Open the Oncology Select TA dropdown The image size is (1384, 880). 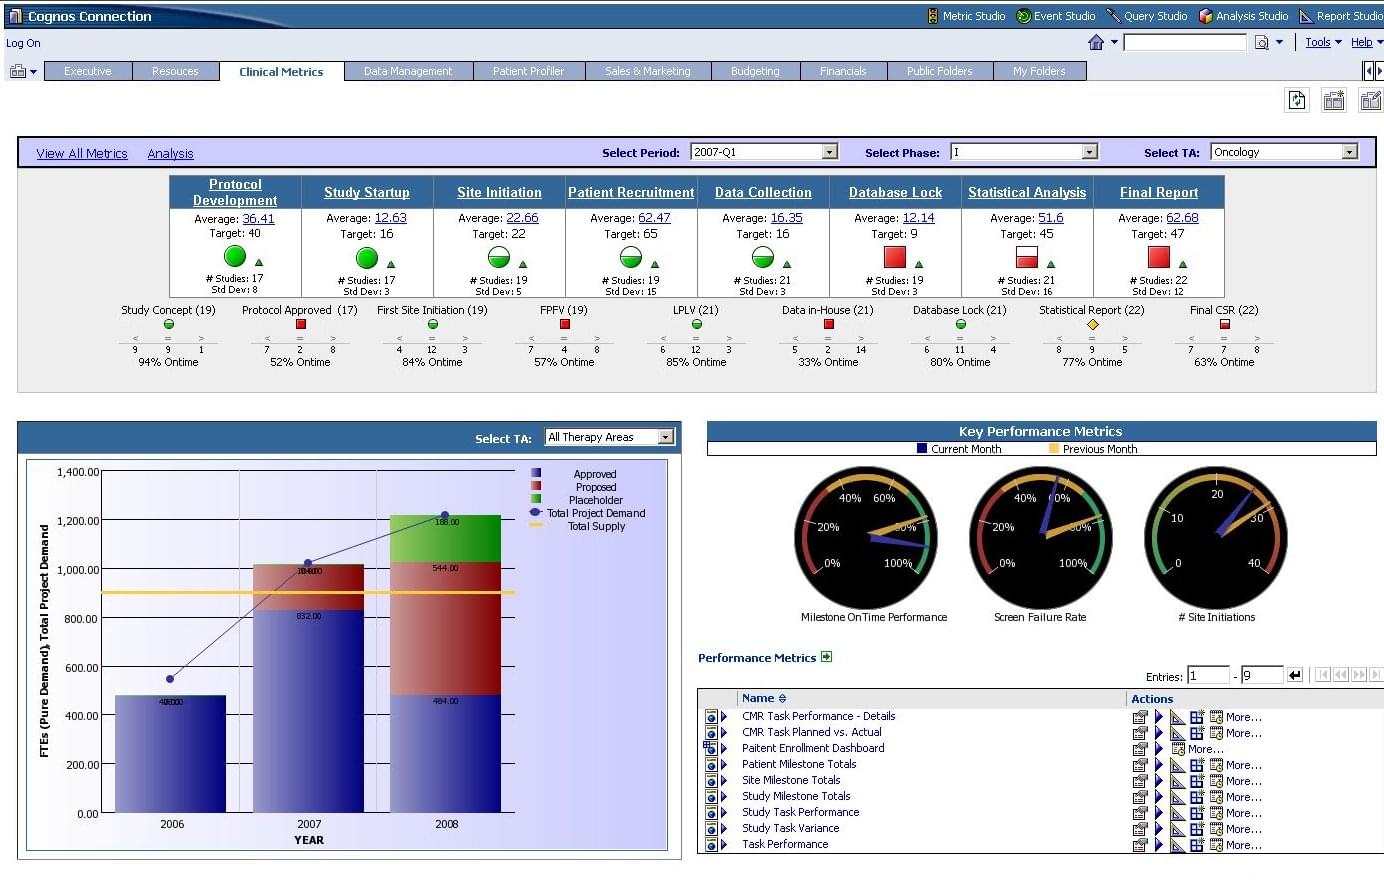coord(1350,152)
